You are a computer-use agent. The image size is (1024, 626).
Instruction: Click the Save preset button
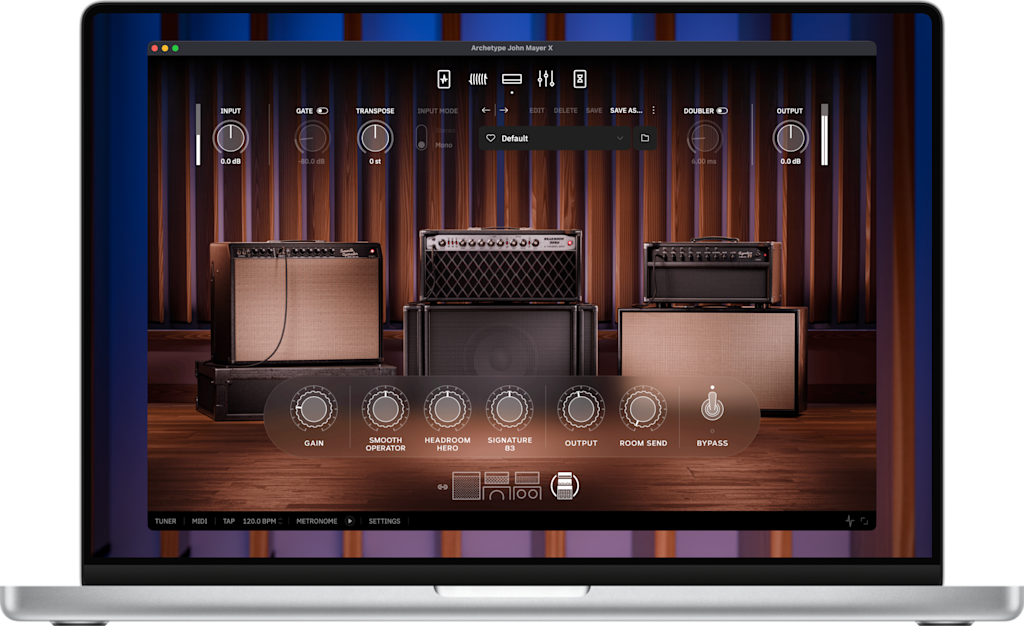[594, 110]
